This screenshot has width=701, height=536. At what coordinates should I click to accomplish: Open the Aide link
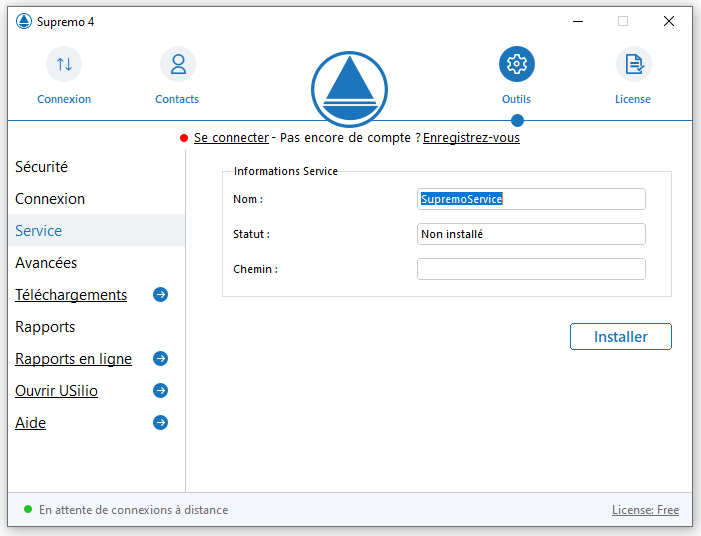(x=30, y=423)
